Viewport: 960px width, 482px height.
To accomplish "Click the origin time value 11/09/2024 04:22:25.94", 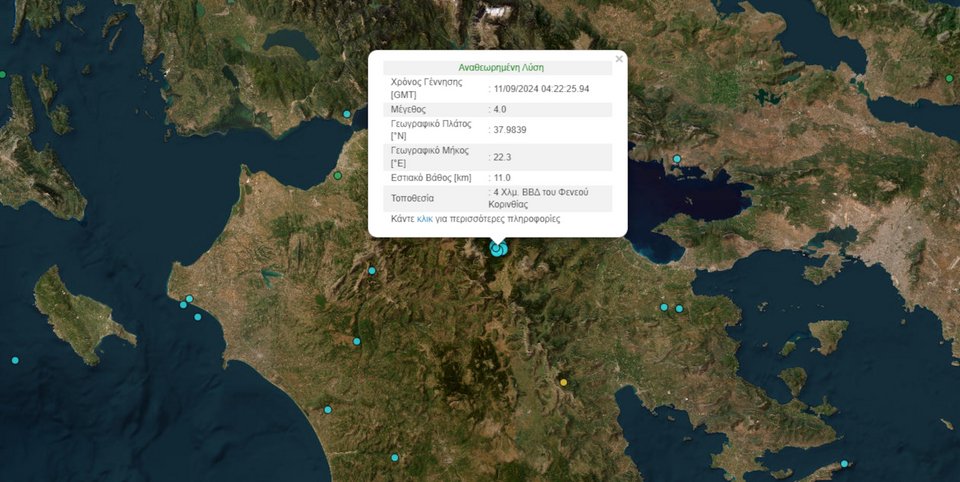I will [x=542, y=88].
